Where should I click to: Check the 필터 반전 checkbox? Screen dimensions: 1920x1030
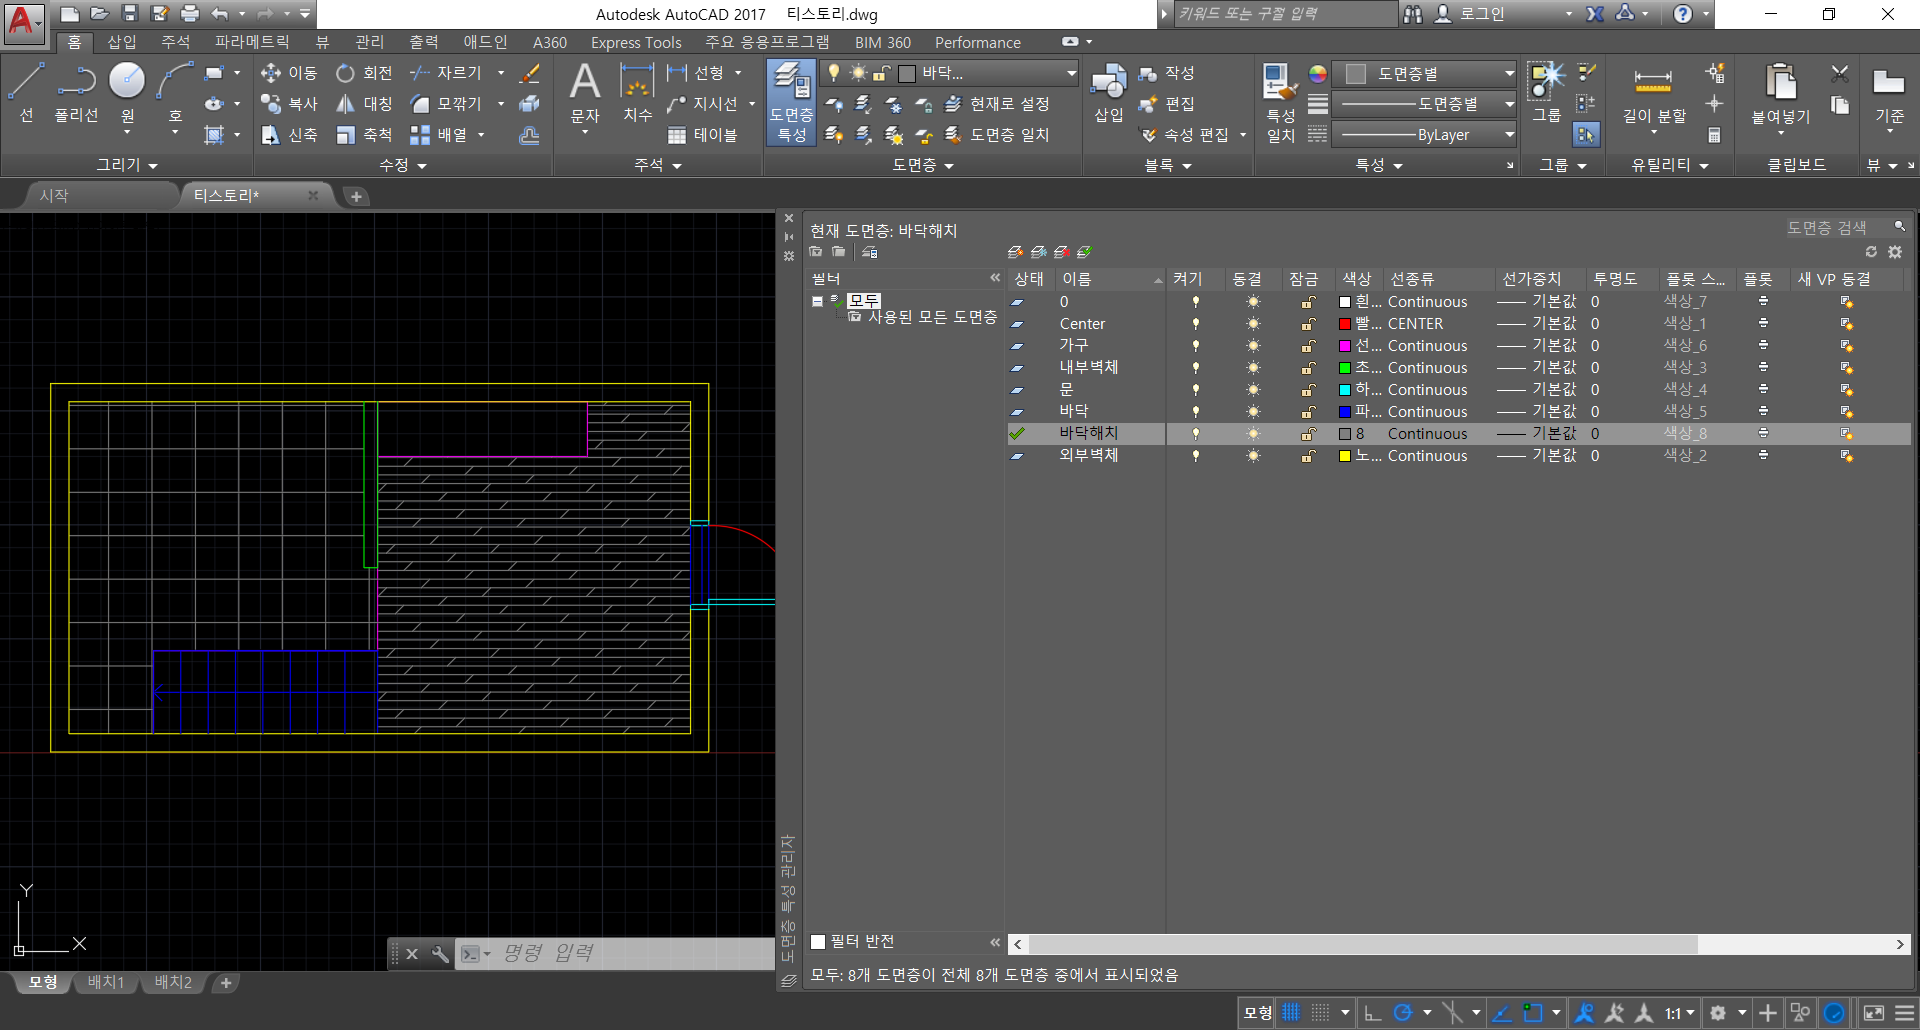click(818, 942)
